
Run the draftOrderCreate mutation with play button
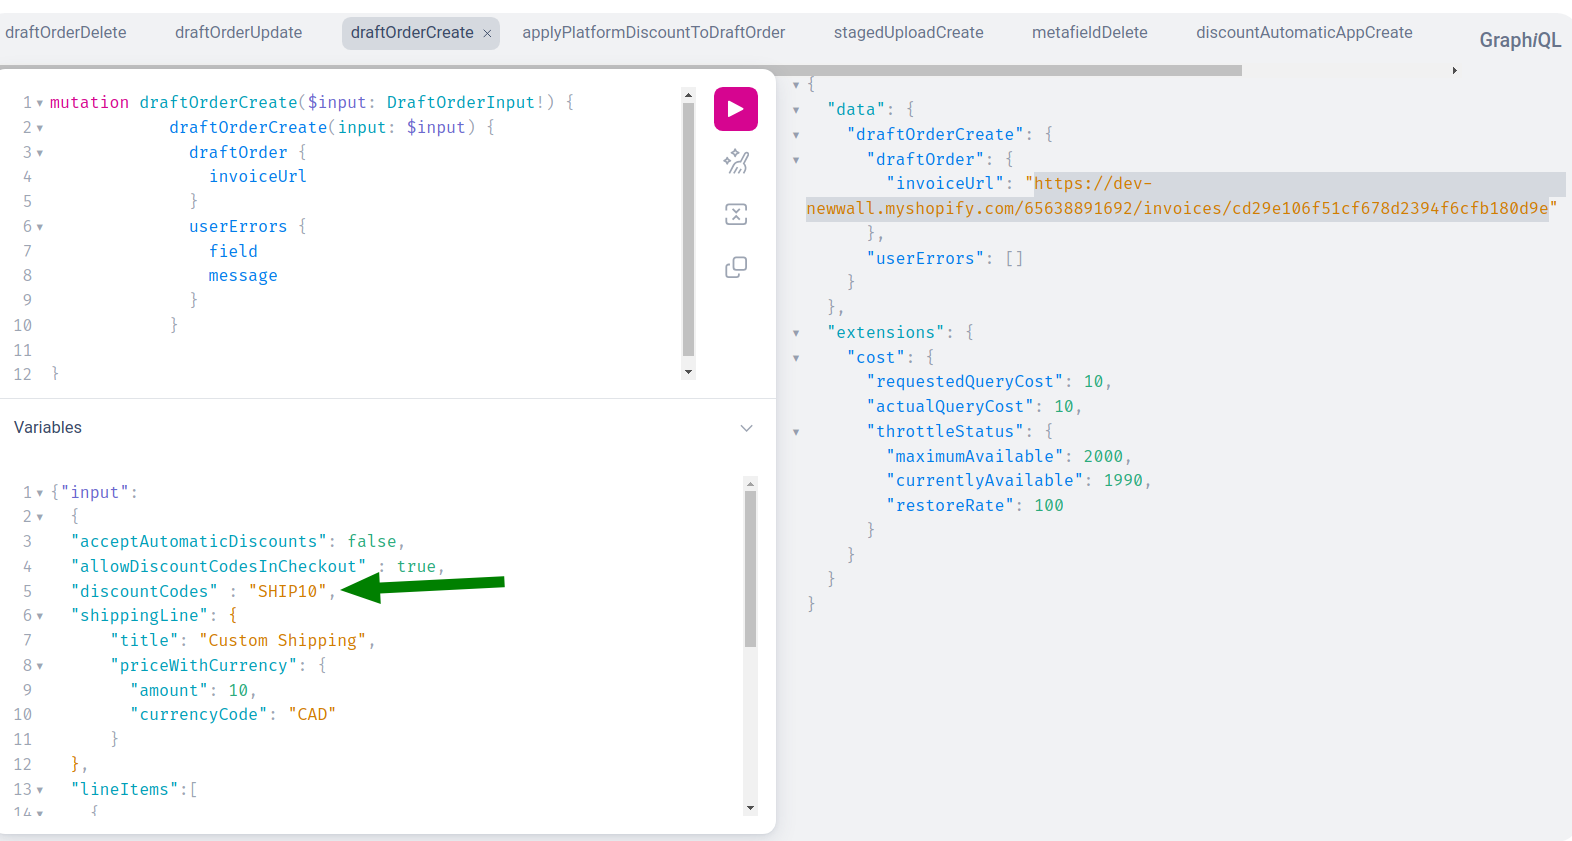pos(735,109)
